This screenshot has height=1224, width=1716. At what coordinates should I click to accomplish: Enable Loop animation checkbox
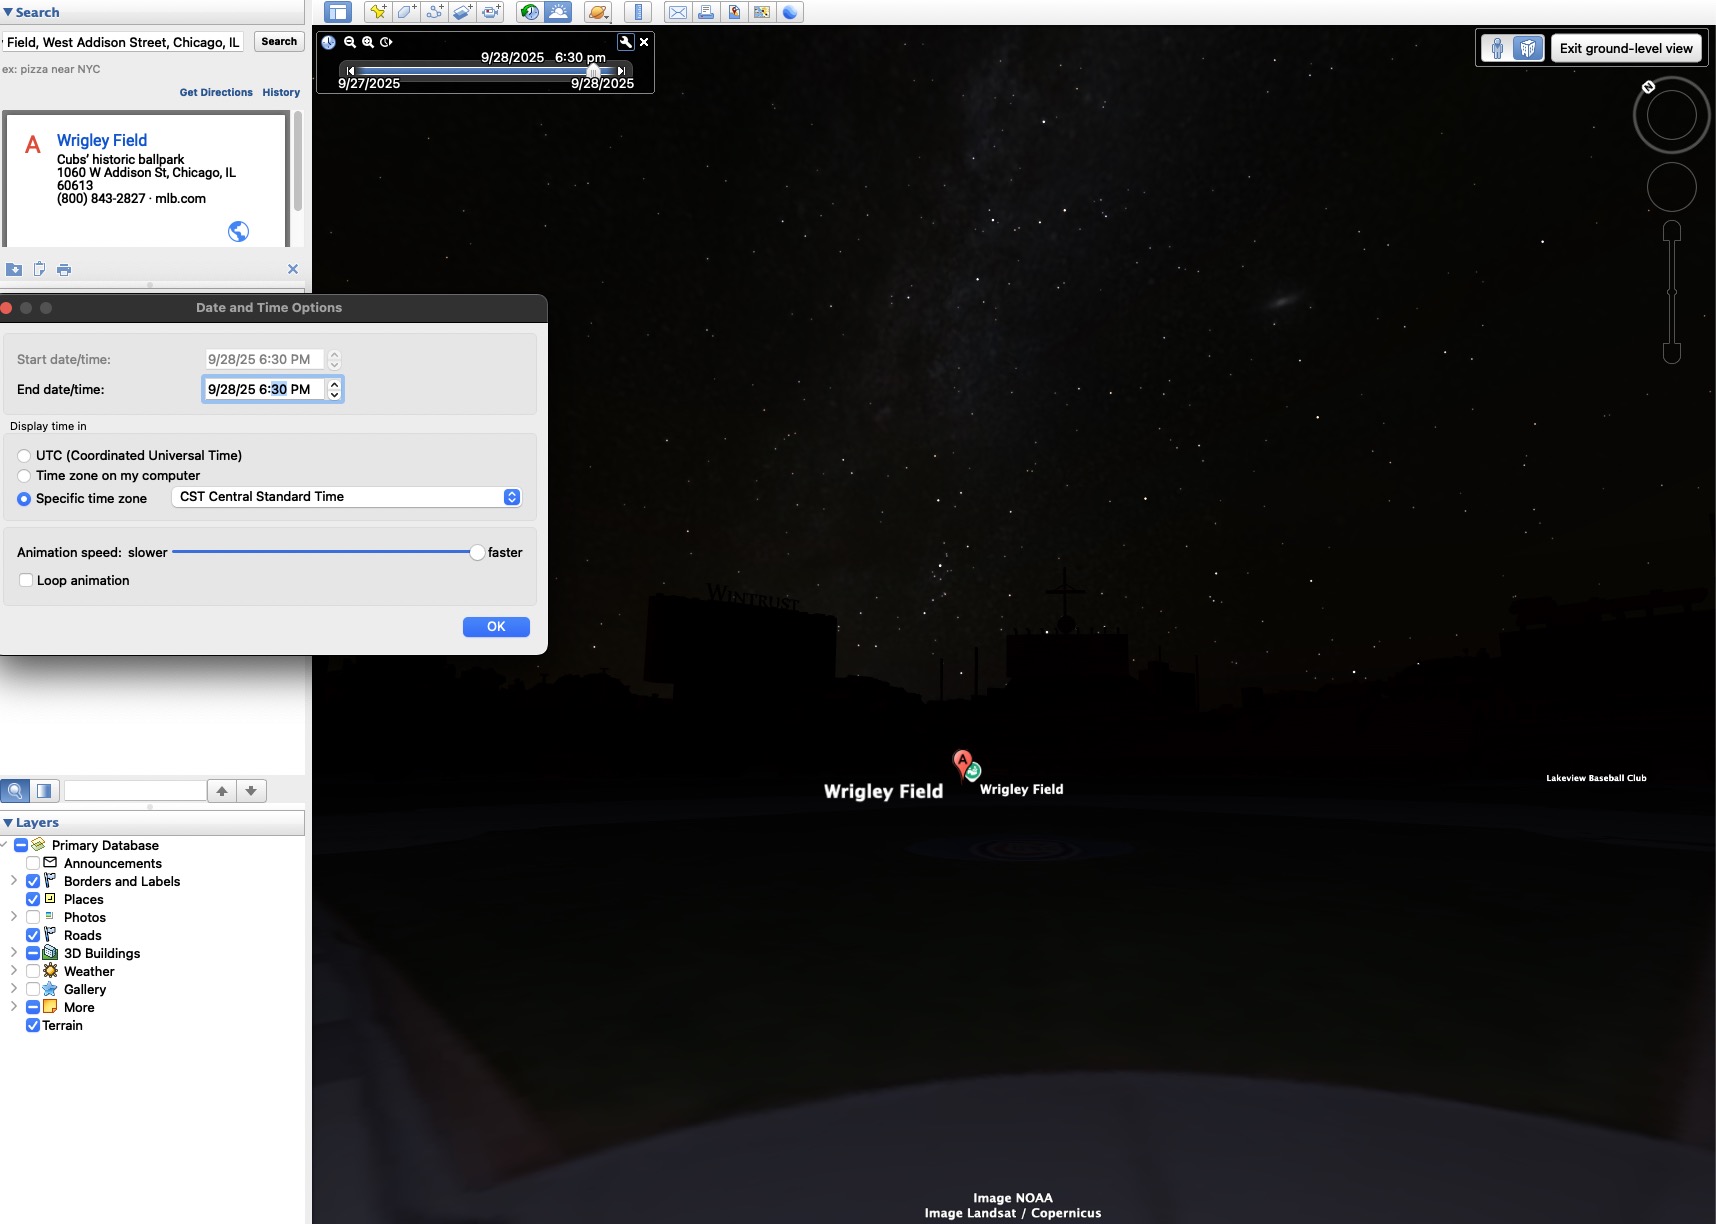(x=26, y=580)
